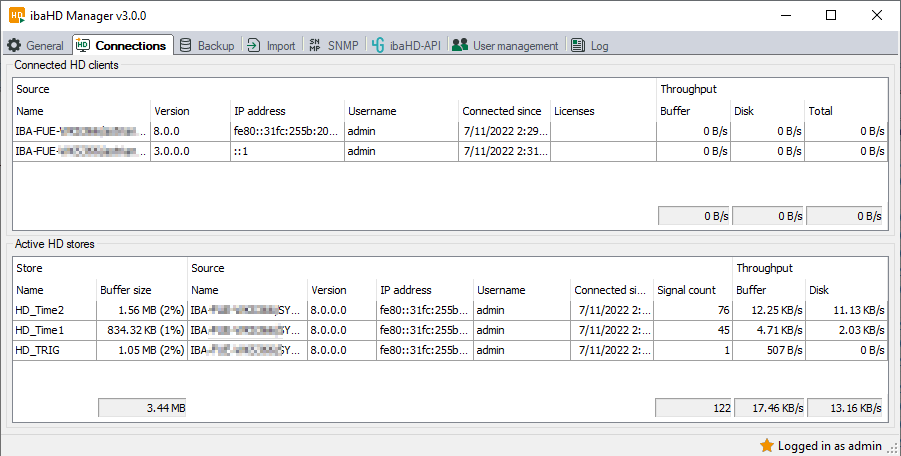Click the SNMP tab icon

coord(314,46)
